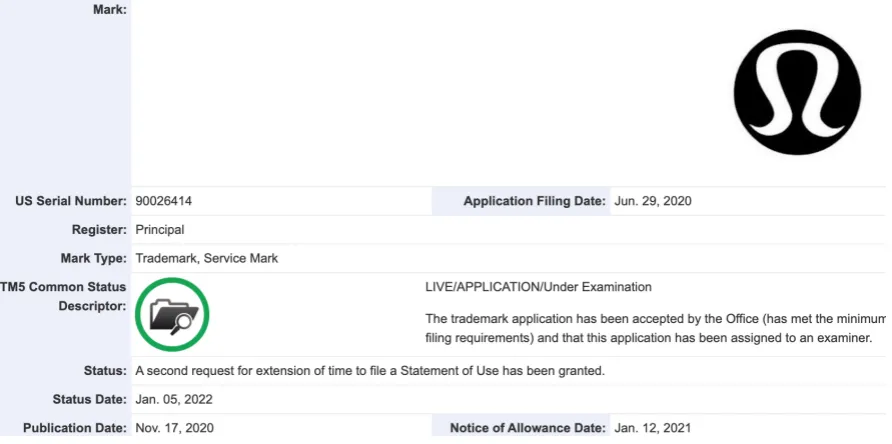This screenshot has width=892, height=444.
Task: Click the examiner assignment description paragraph
Action: tap(655, 328)
